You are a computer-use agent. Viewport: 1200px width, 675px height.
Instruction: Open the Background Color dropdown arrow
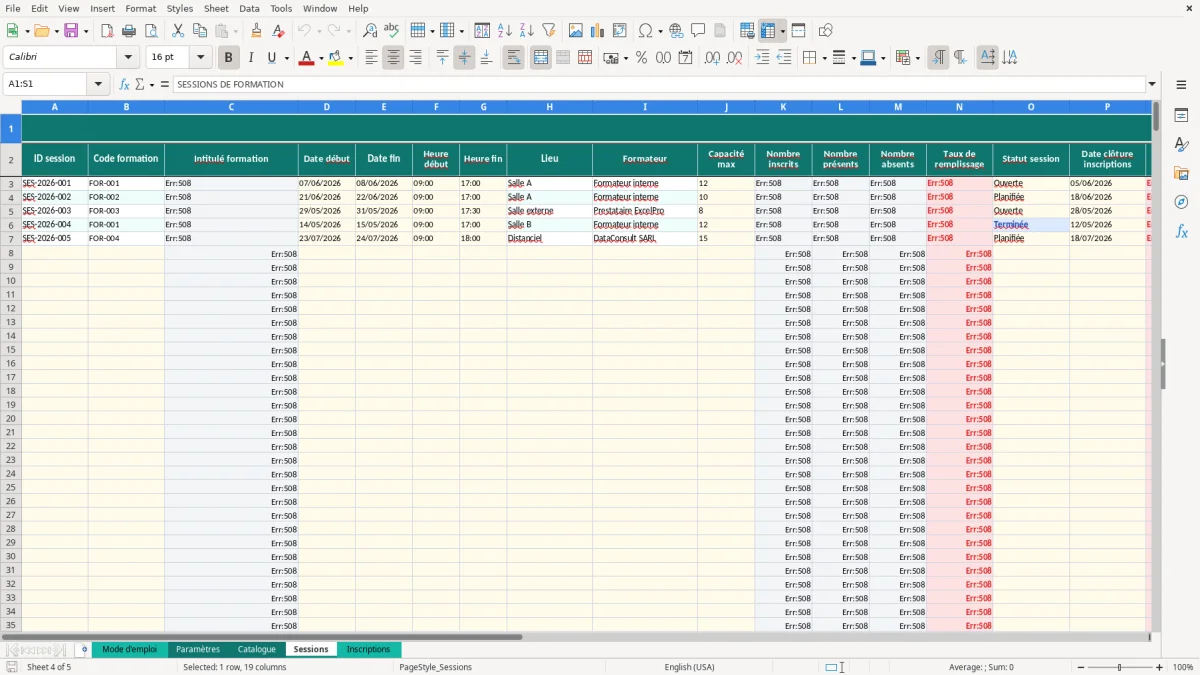click(x=350, y=58)
